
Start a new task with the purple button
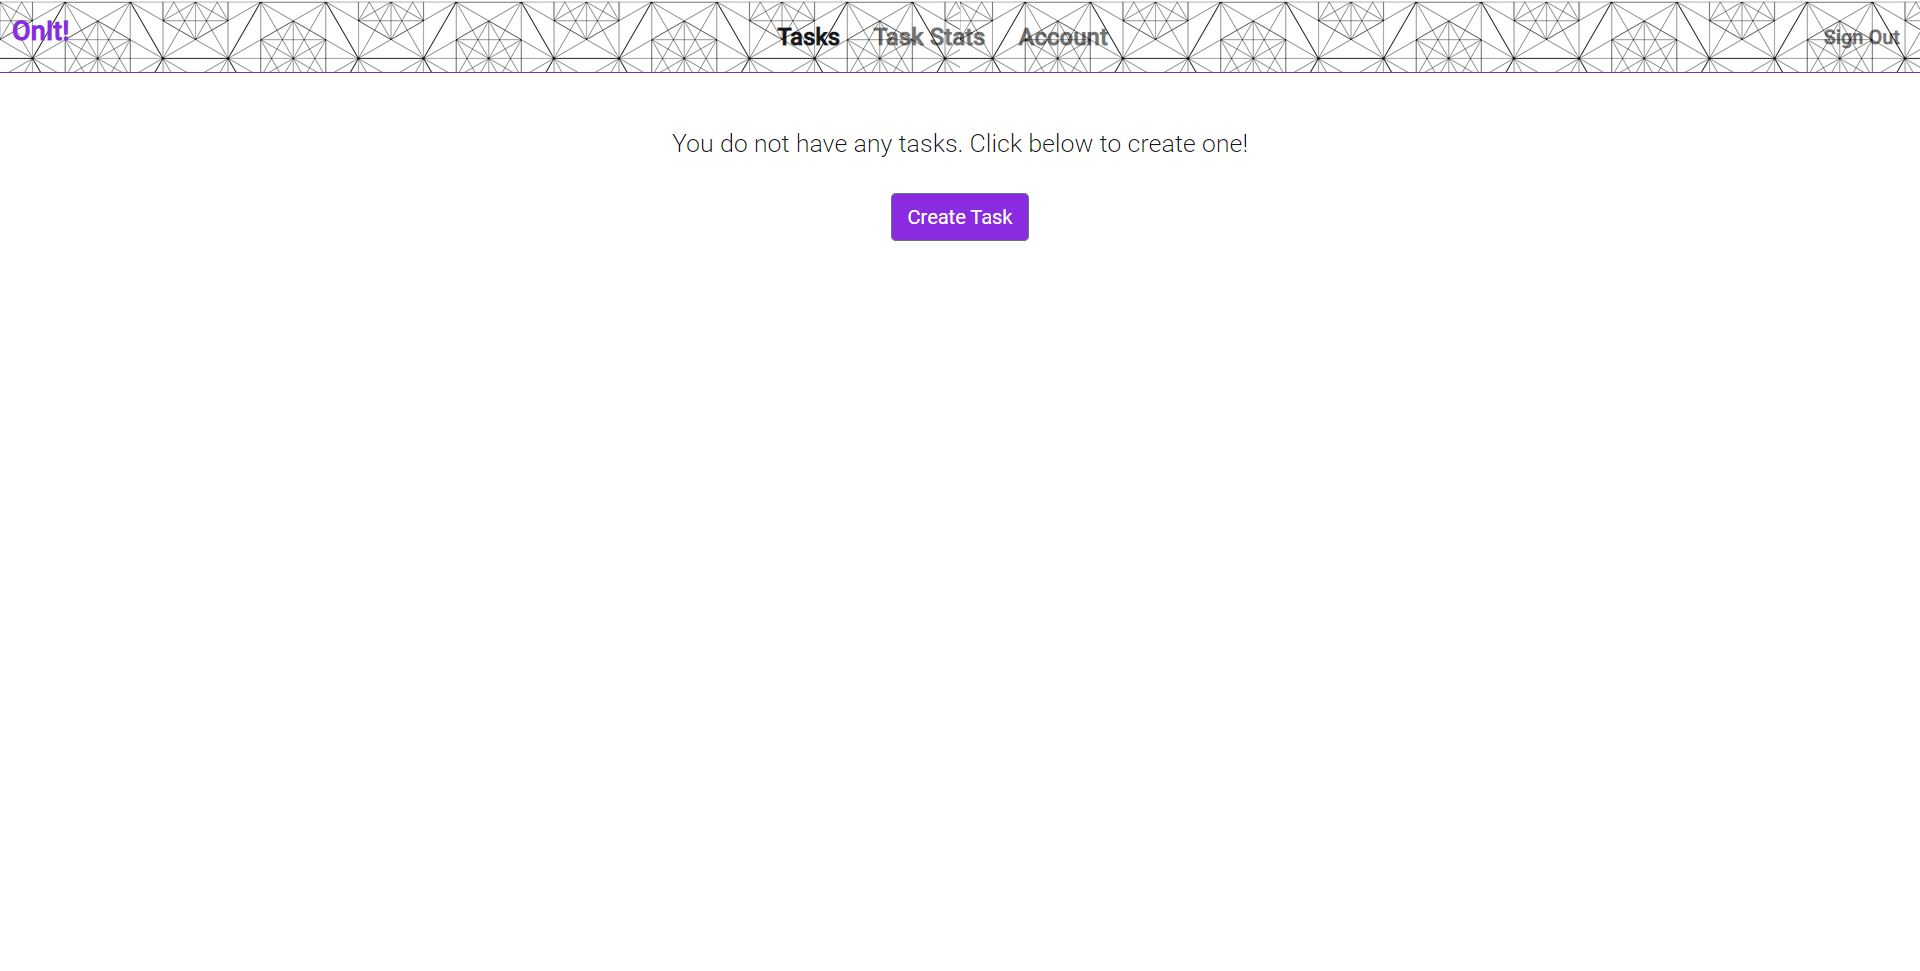coord(960,217)
